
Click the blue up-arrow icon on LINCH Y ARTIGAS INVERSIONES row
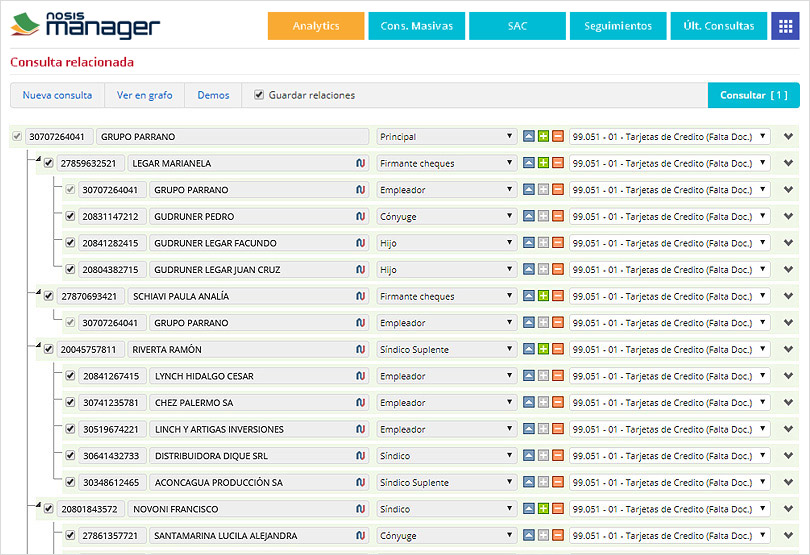528,429
